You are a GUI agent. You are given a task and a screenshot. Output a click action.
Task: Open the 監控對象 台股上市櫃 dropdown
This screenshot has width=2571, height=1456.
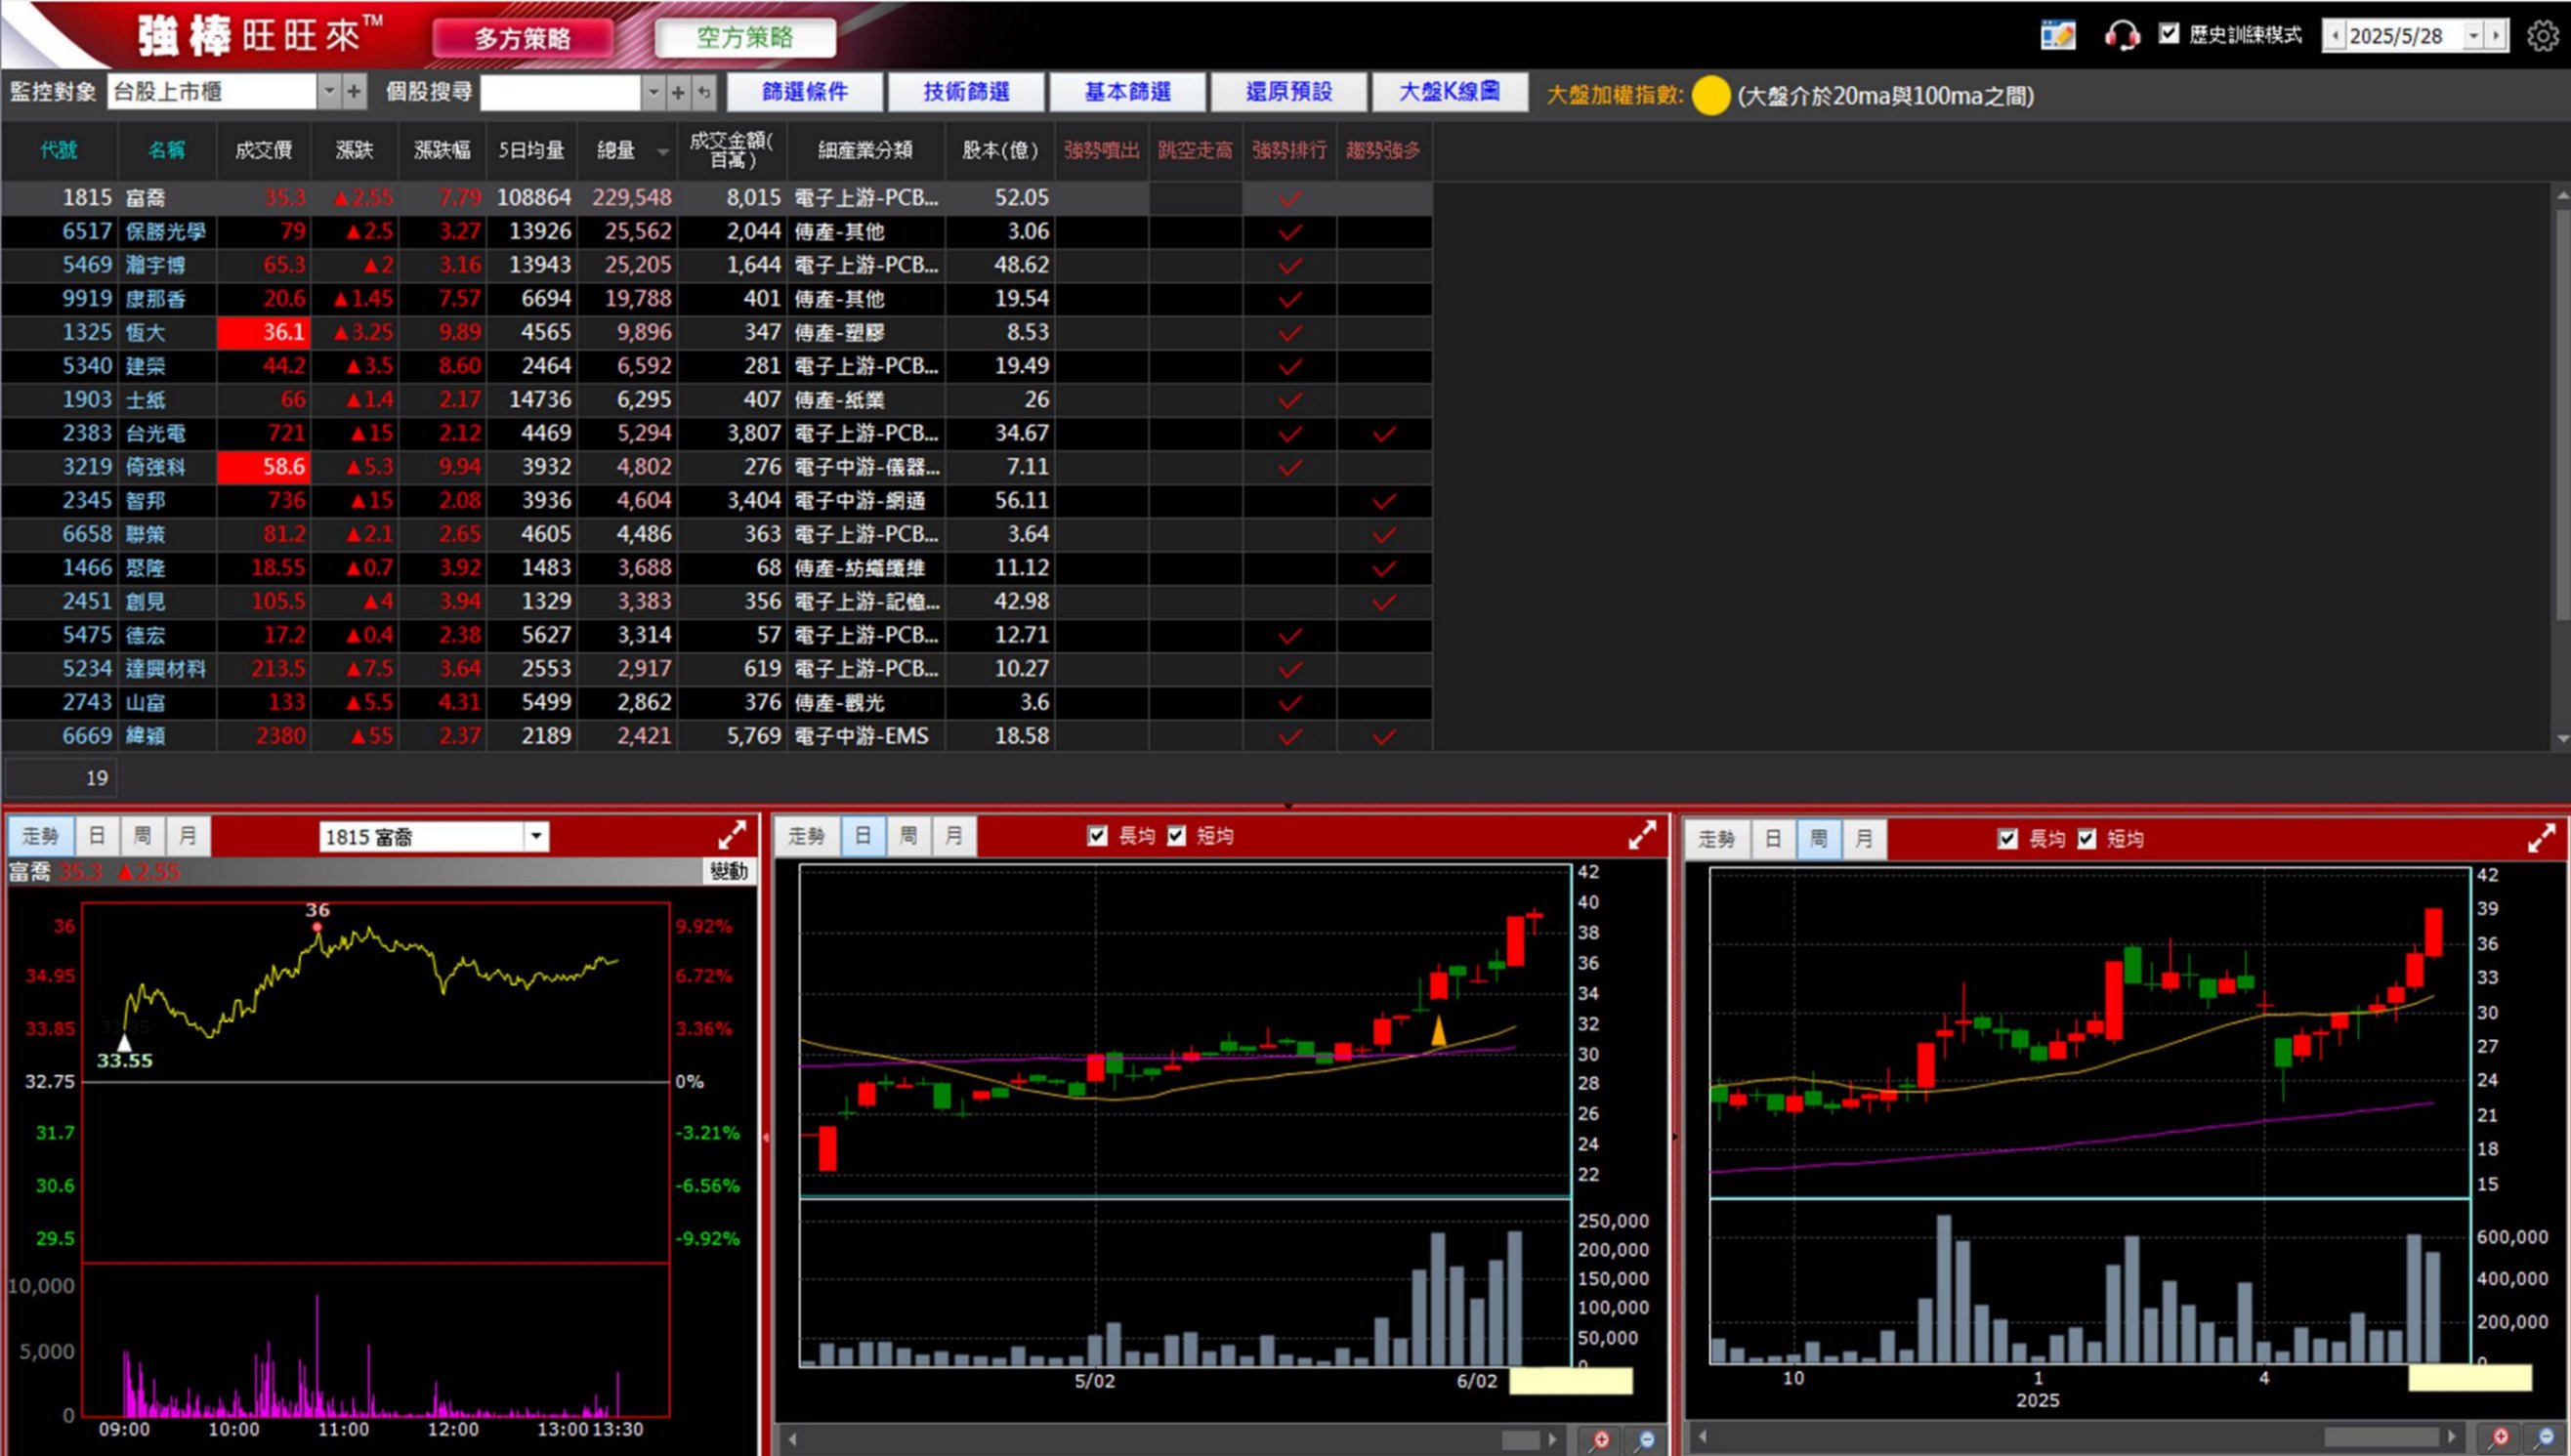[x=329, y=92]
